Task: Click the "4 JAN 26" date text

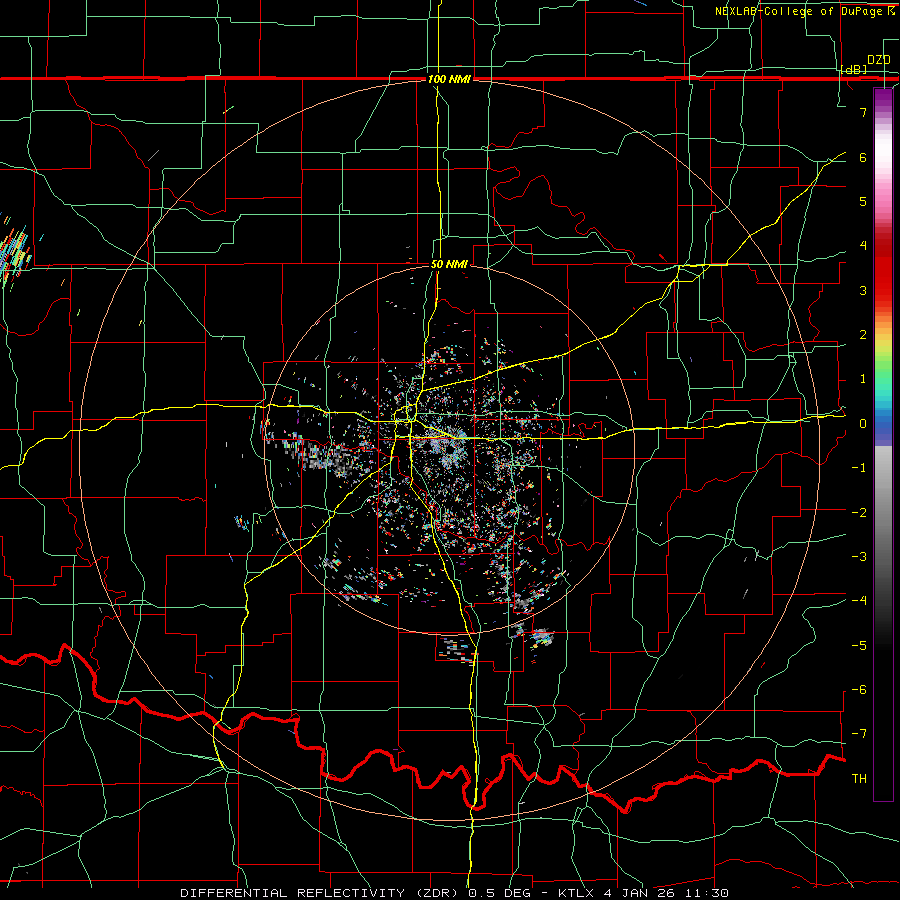Action: [639, 893]
